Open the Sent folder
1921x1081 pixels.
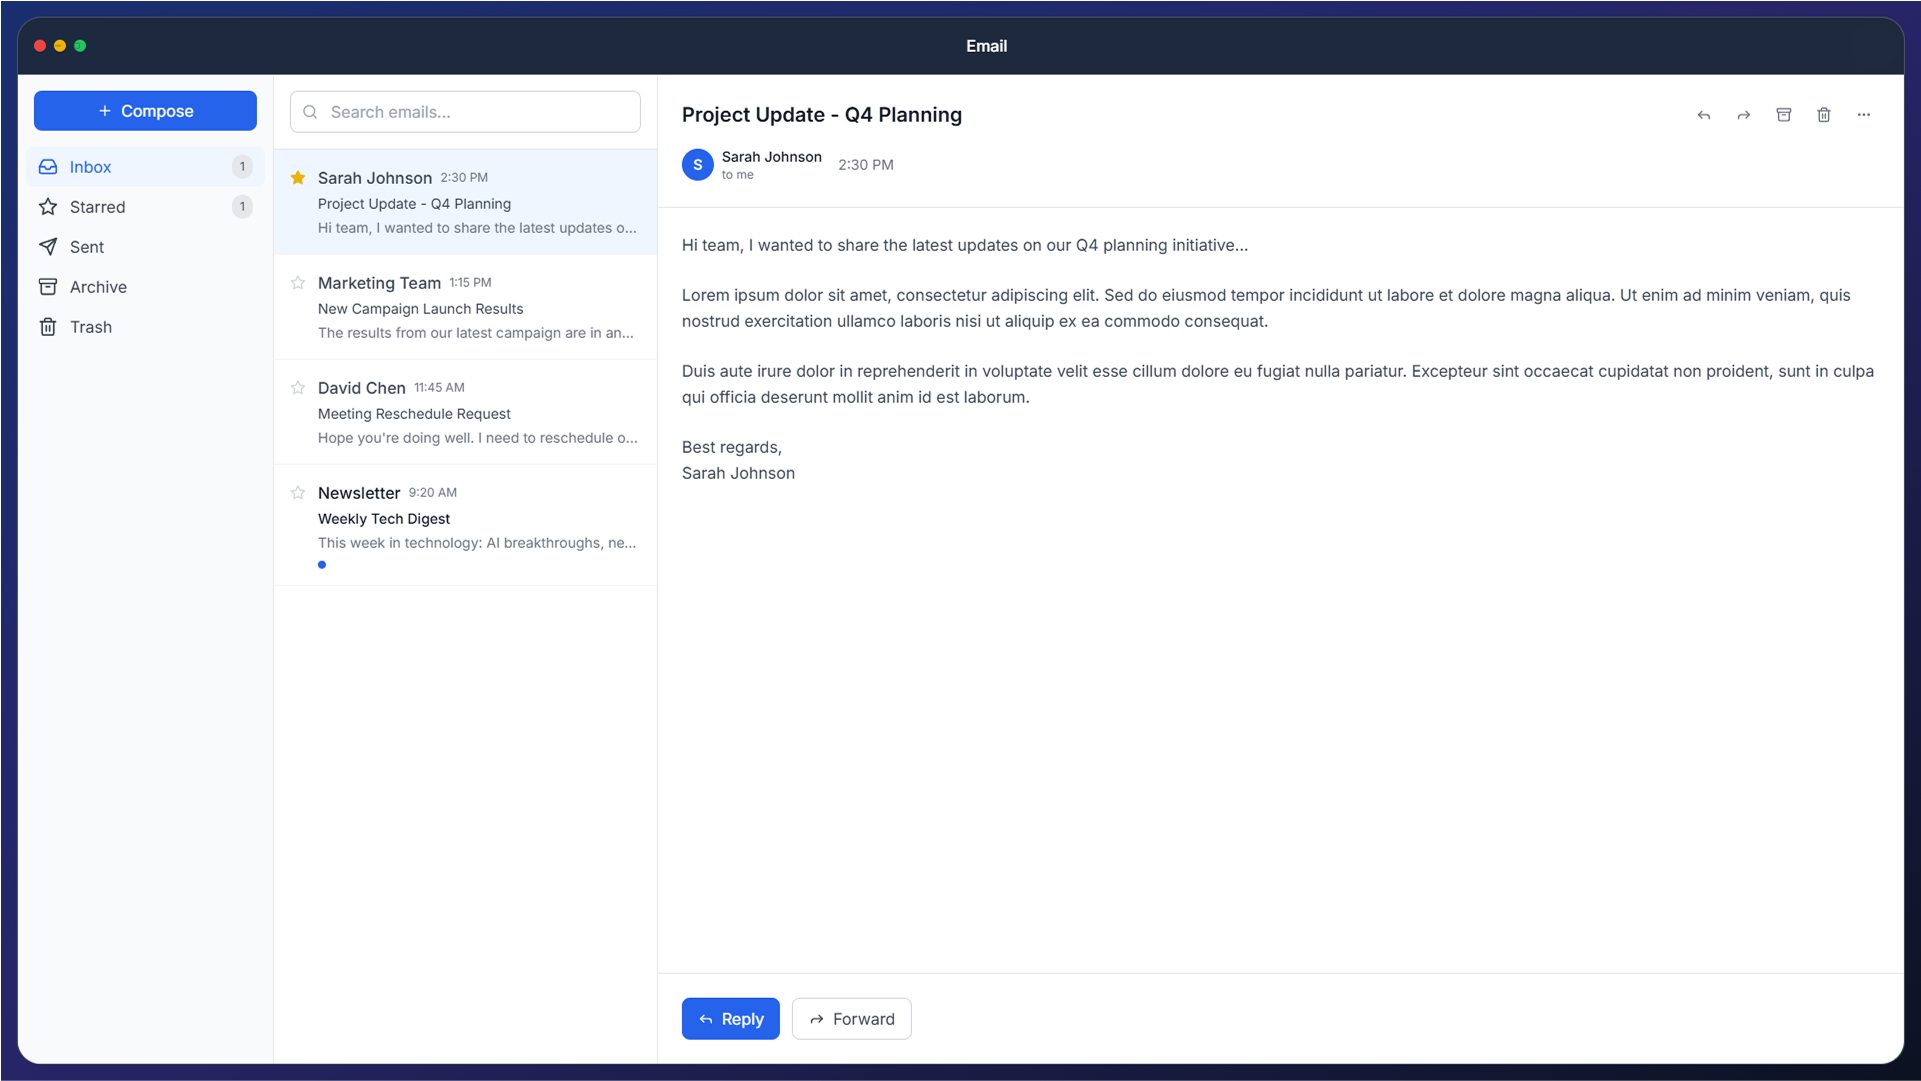click(145, 247)
